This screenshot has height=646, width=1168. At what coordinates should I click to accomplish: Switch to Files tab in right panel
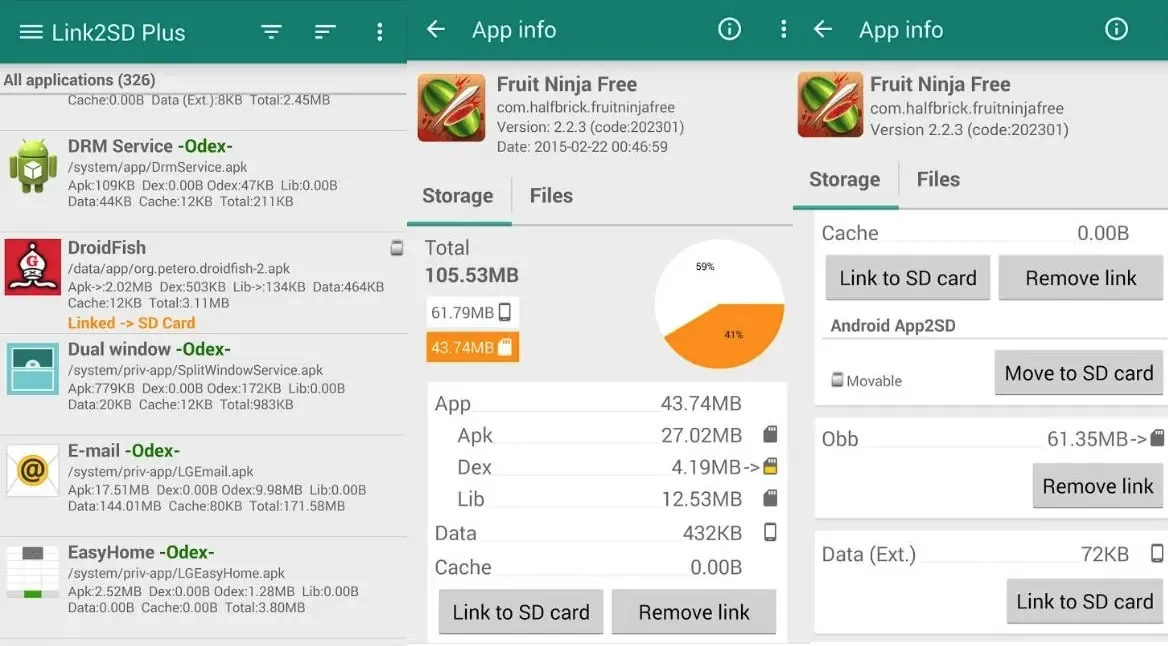pos(938,180)
